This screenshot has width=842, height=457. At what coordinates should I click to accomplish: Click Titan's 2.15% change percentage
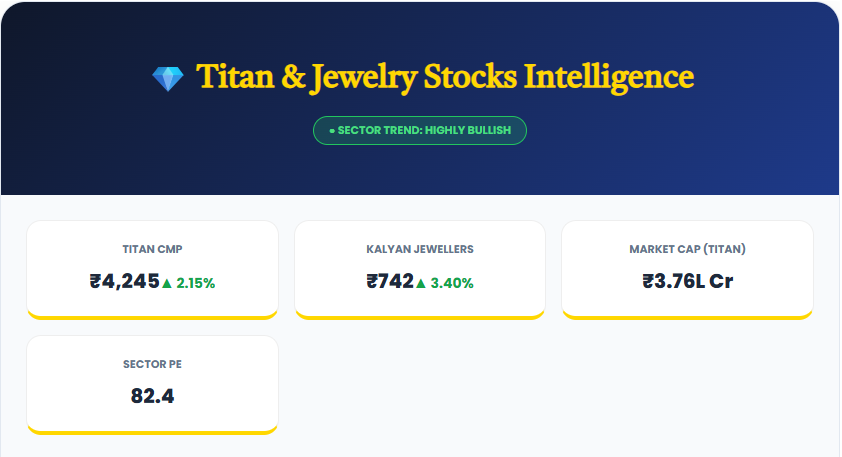click(195, 283)
